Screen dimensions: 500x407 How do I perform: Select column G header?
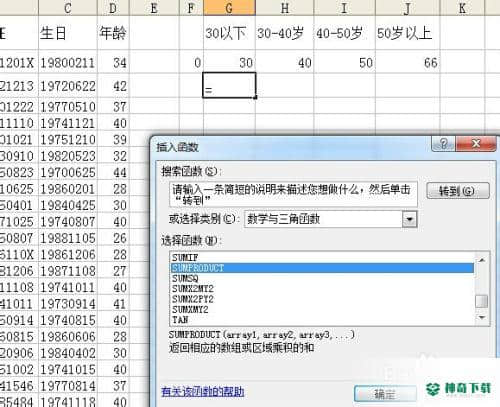coord(229,8)
